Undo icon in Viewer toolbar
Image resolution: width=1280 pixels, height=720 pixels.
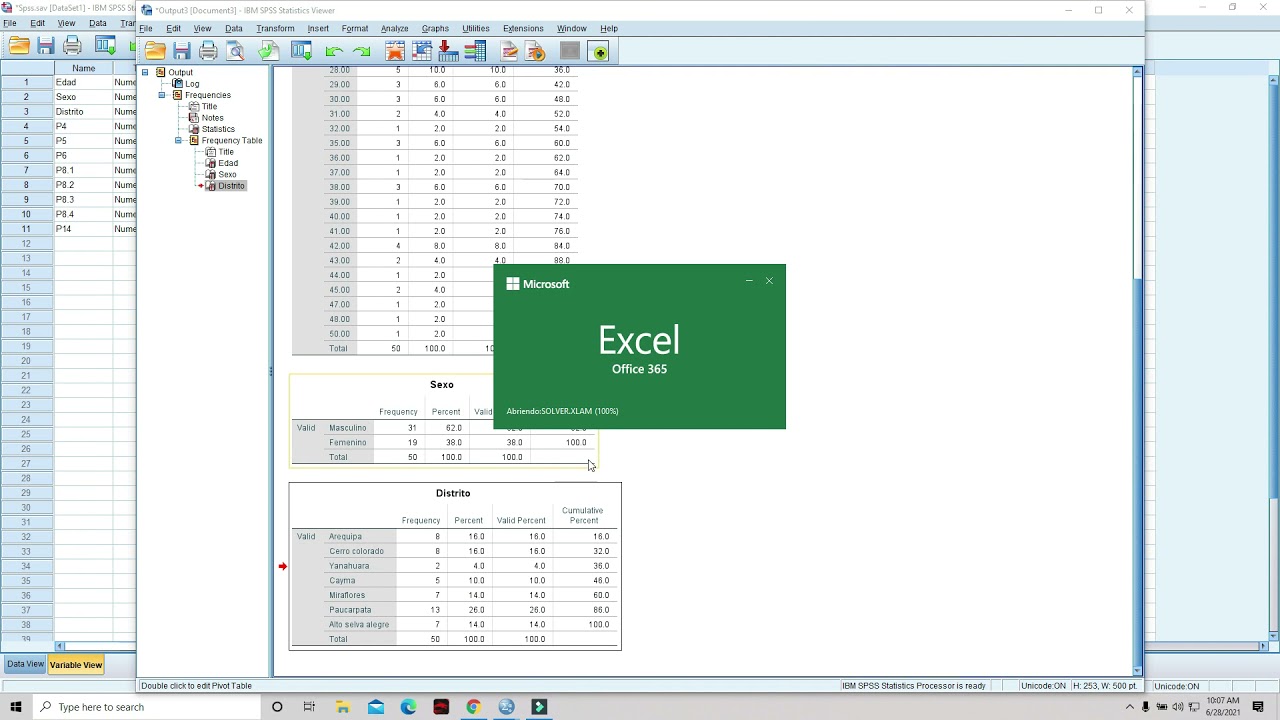[334, 51]
